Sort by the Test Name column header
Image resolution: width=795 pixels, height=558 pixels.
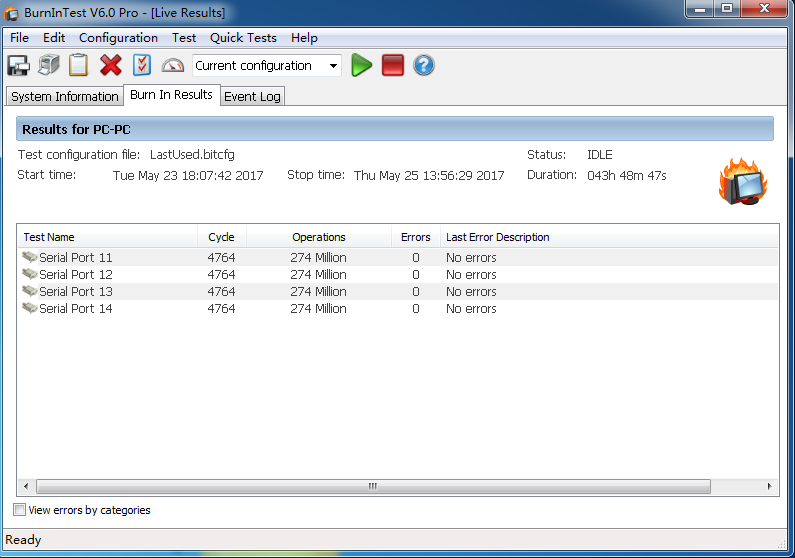pyautogui.click(x=107, y=237)
